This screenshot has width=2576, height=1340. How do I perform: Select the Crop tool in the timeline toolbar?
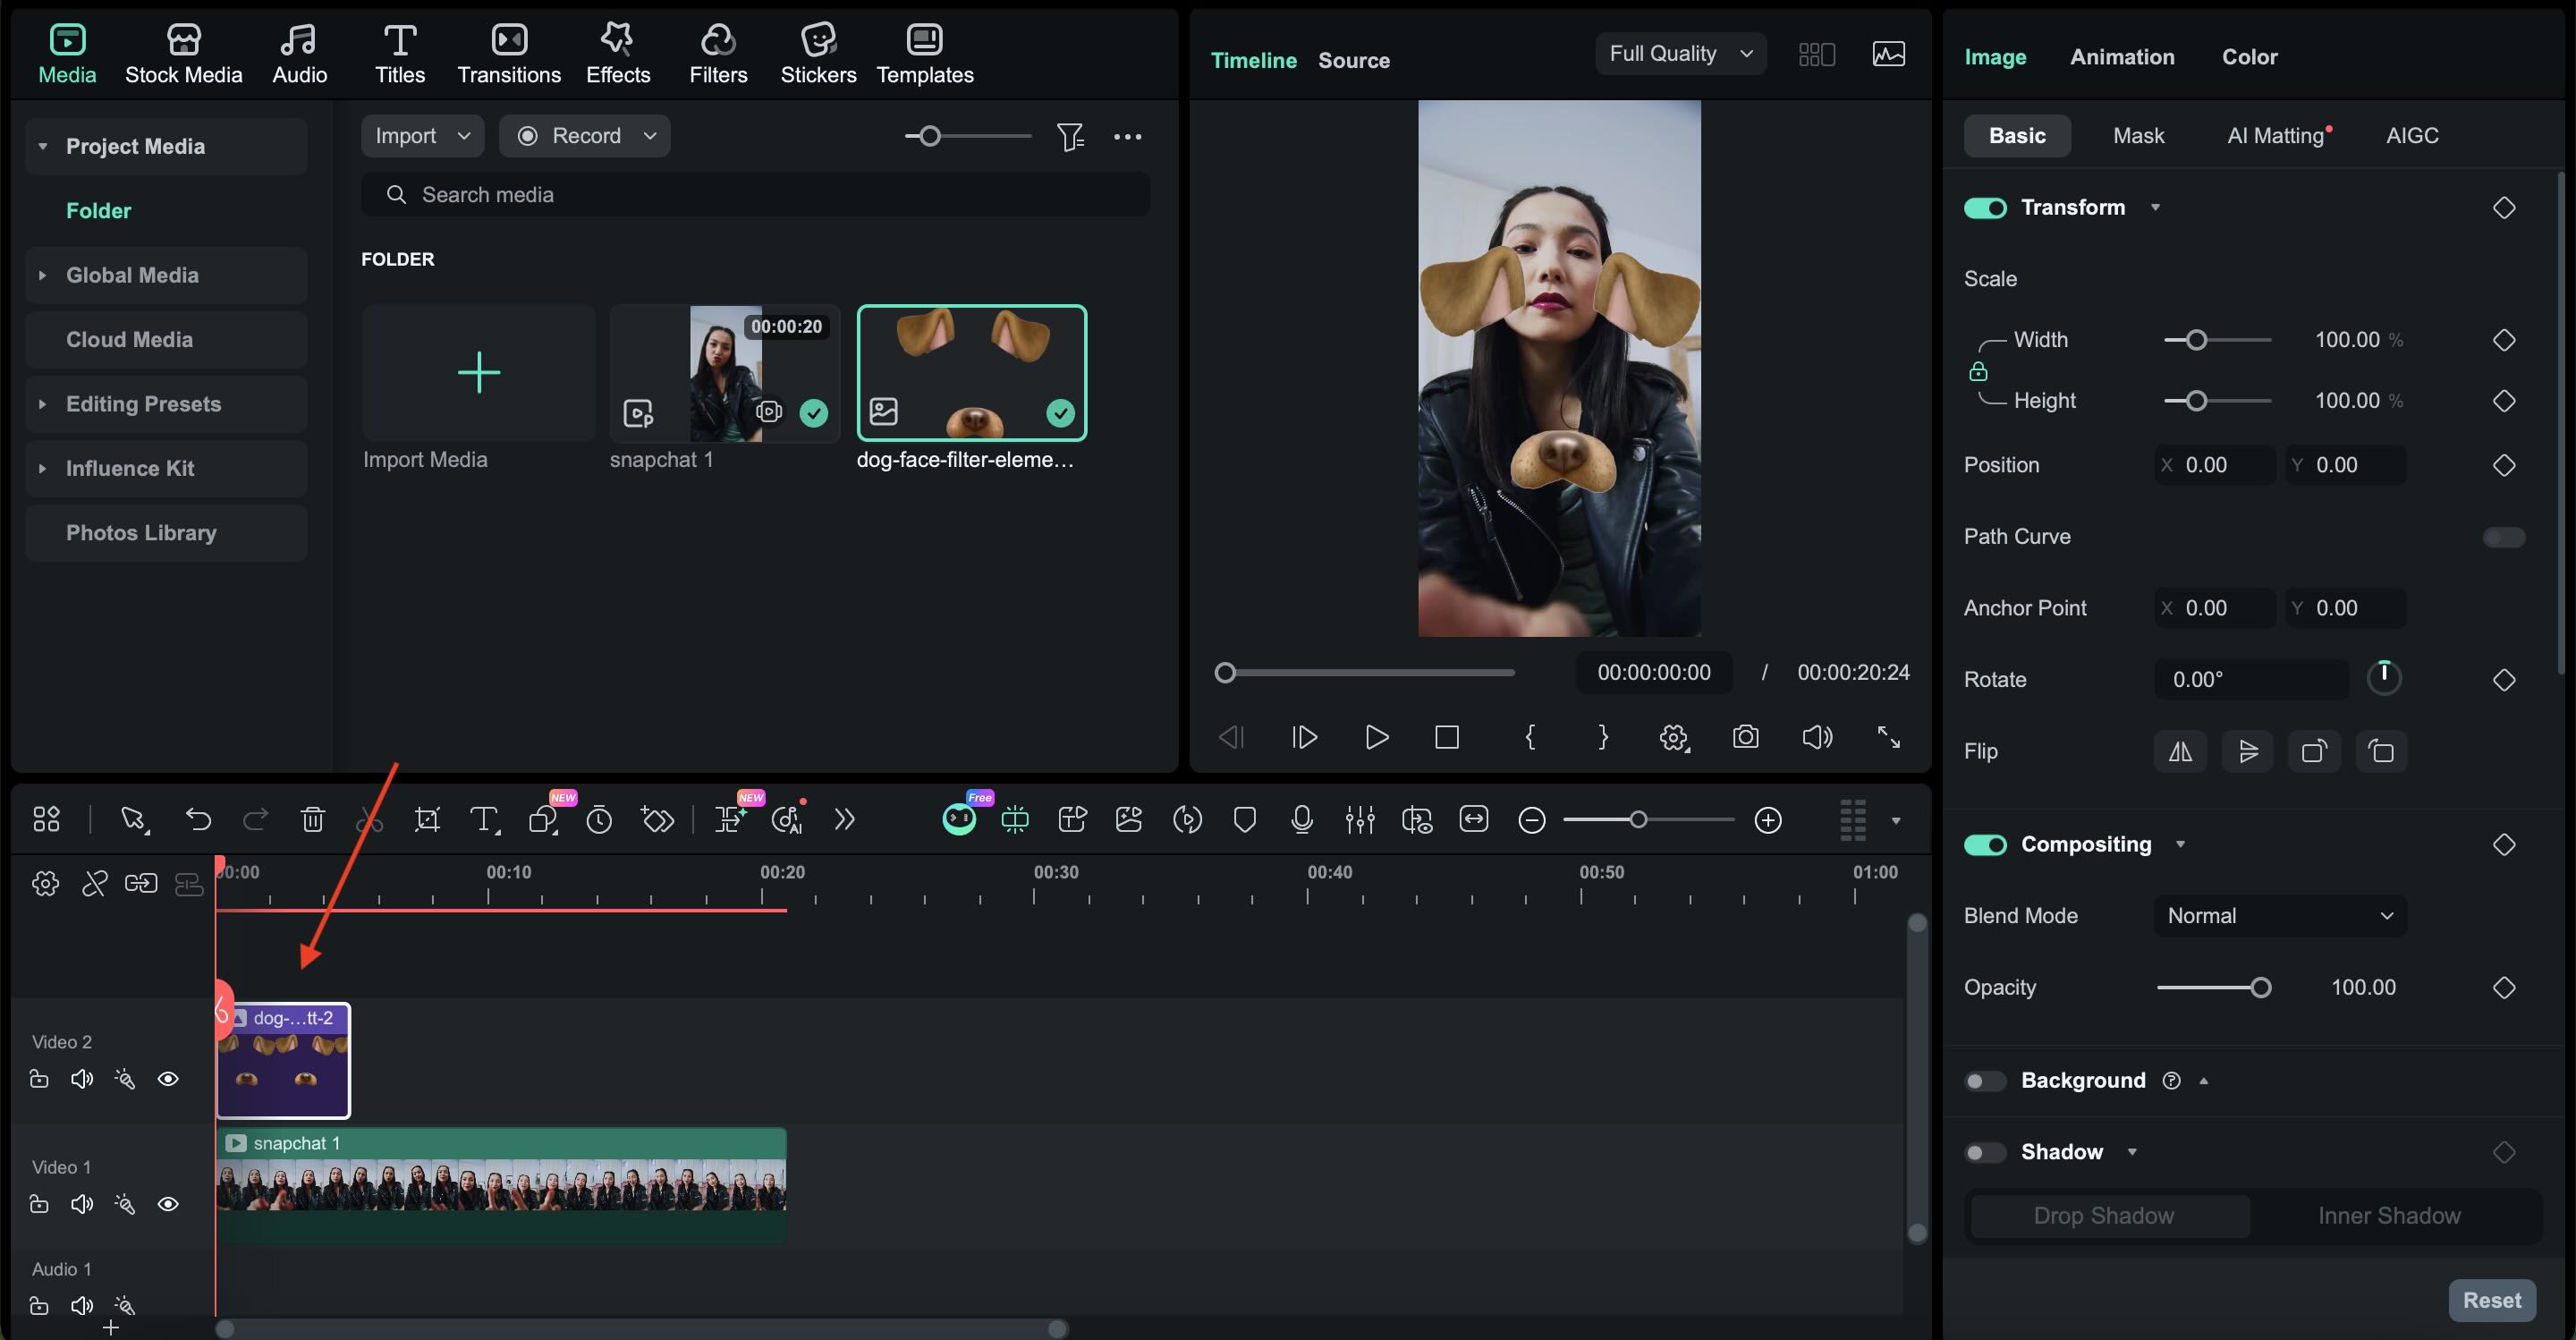(427, 819)
